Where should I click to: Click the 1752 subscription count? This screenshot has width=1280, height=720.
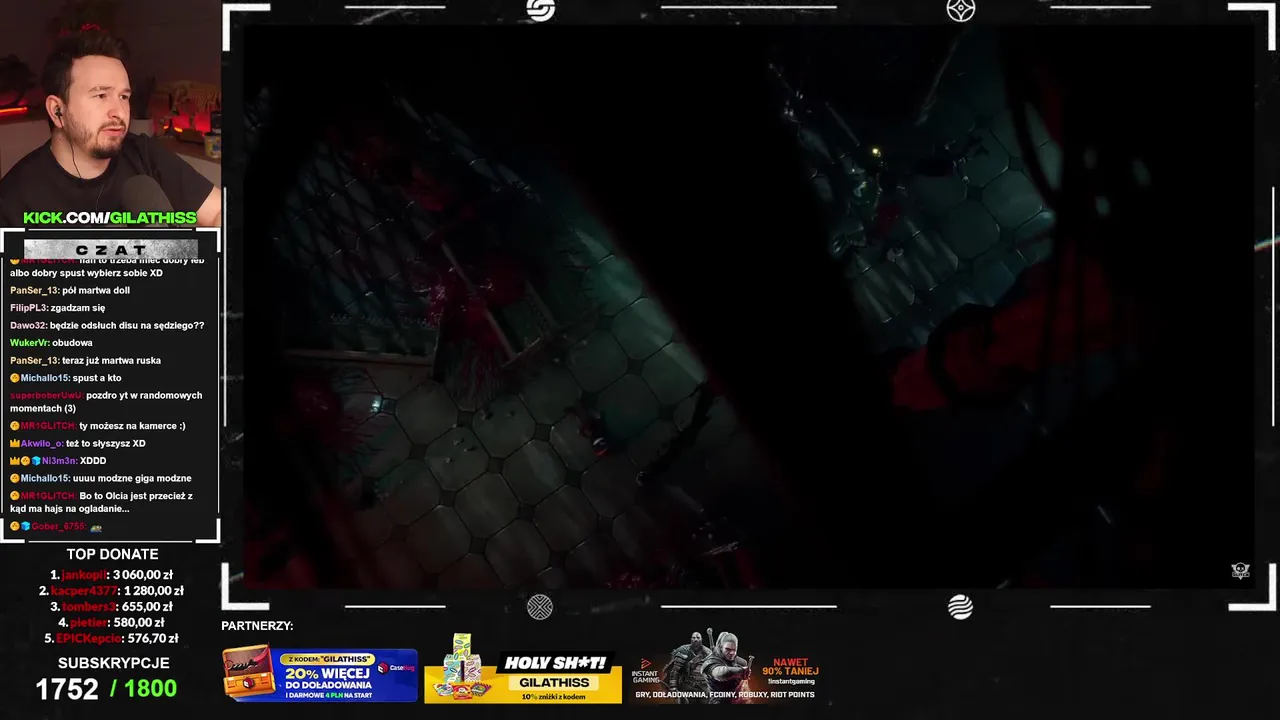pos(67,689)
